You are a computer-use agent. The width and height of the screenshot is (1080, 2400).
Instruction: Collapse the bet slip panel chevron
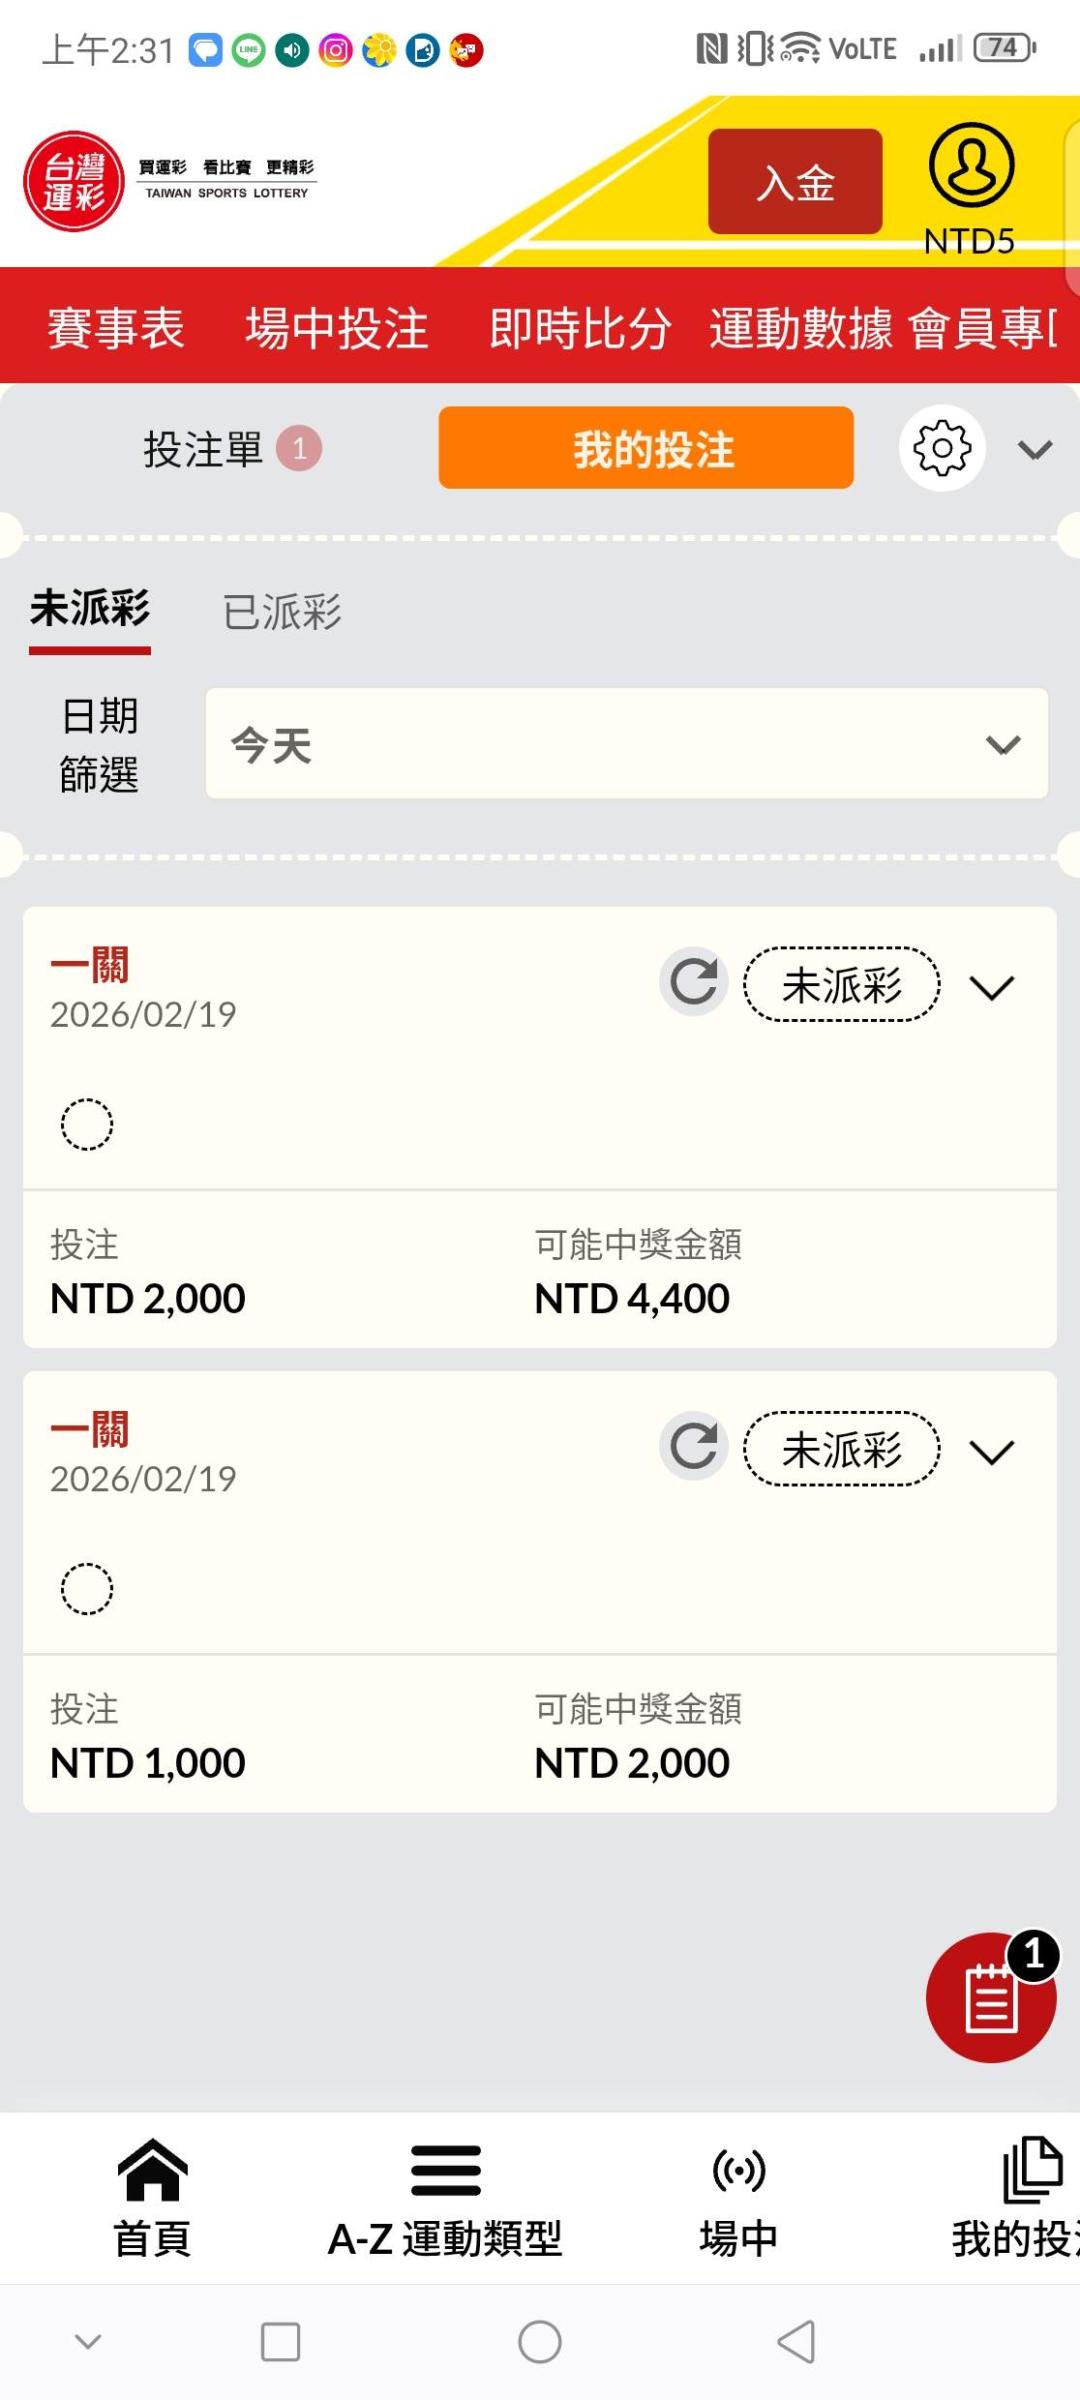(1035, 450)
